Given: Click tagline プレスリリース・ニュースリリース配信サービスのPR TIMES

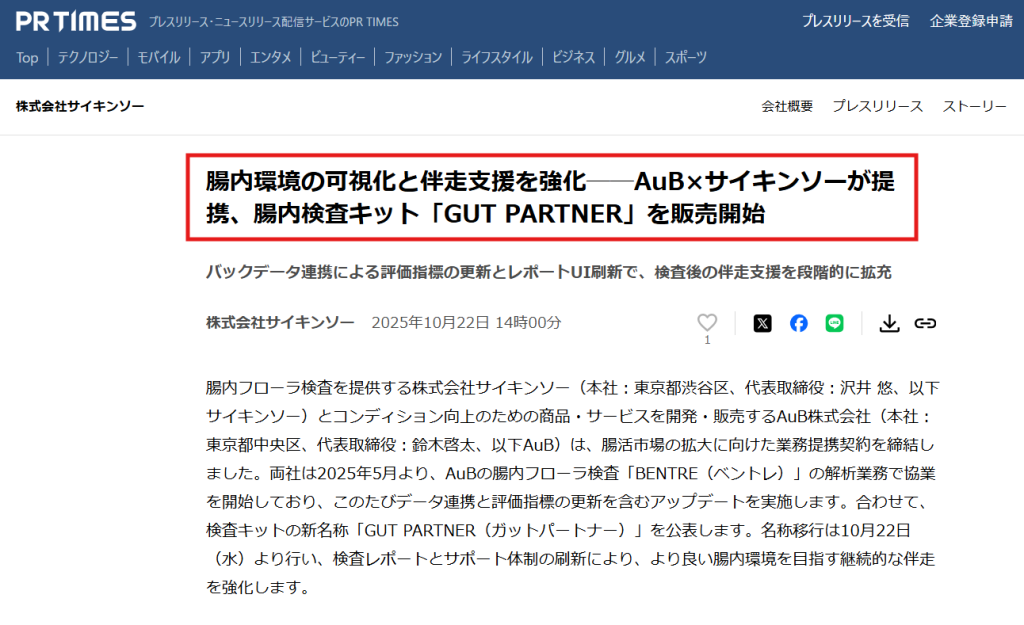Looking at the screenshot, I should coord(274,22).
